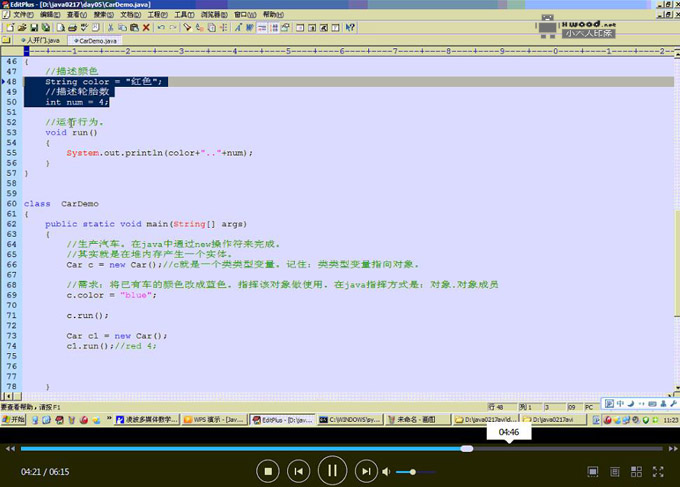The image size is (680, 487).
Task: Stop playback with the square button
Action: 268,471
